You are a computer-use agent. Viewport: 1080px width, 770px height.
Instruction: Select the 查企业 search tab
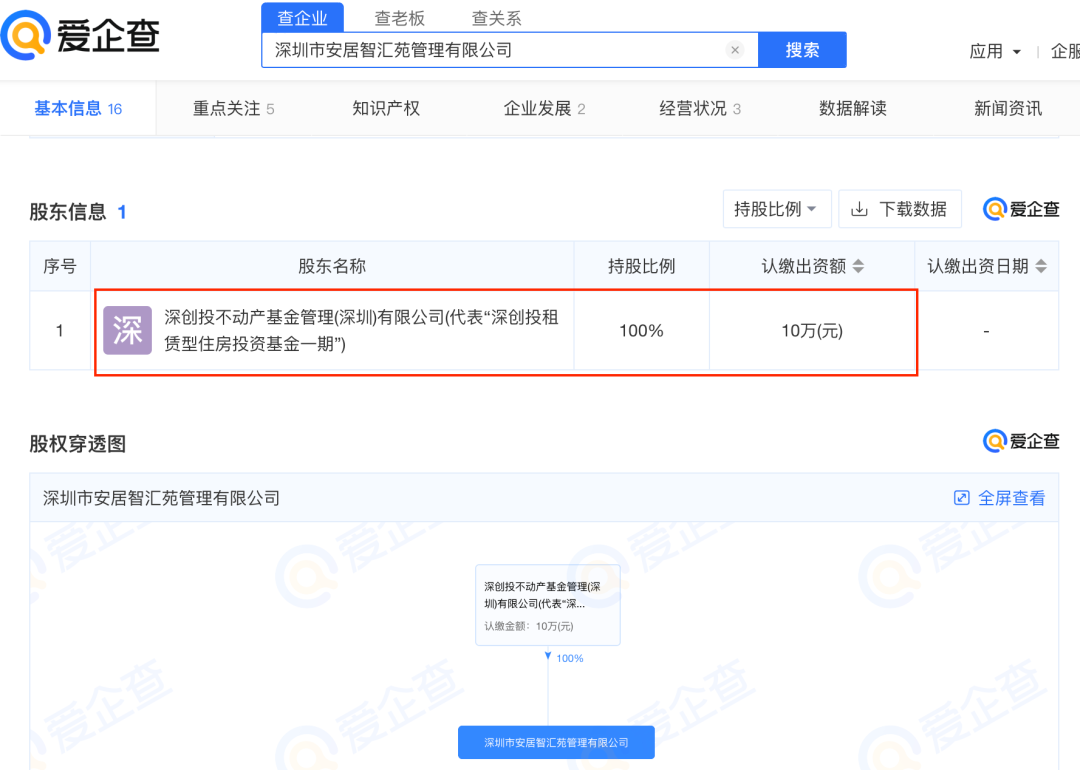pos(302,18)
